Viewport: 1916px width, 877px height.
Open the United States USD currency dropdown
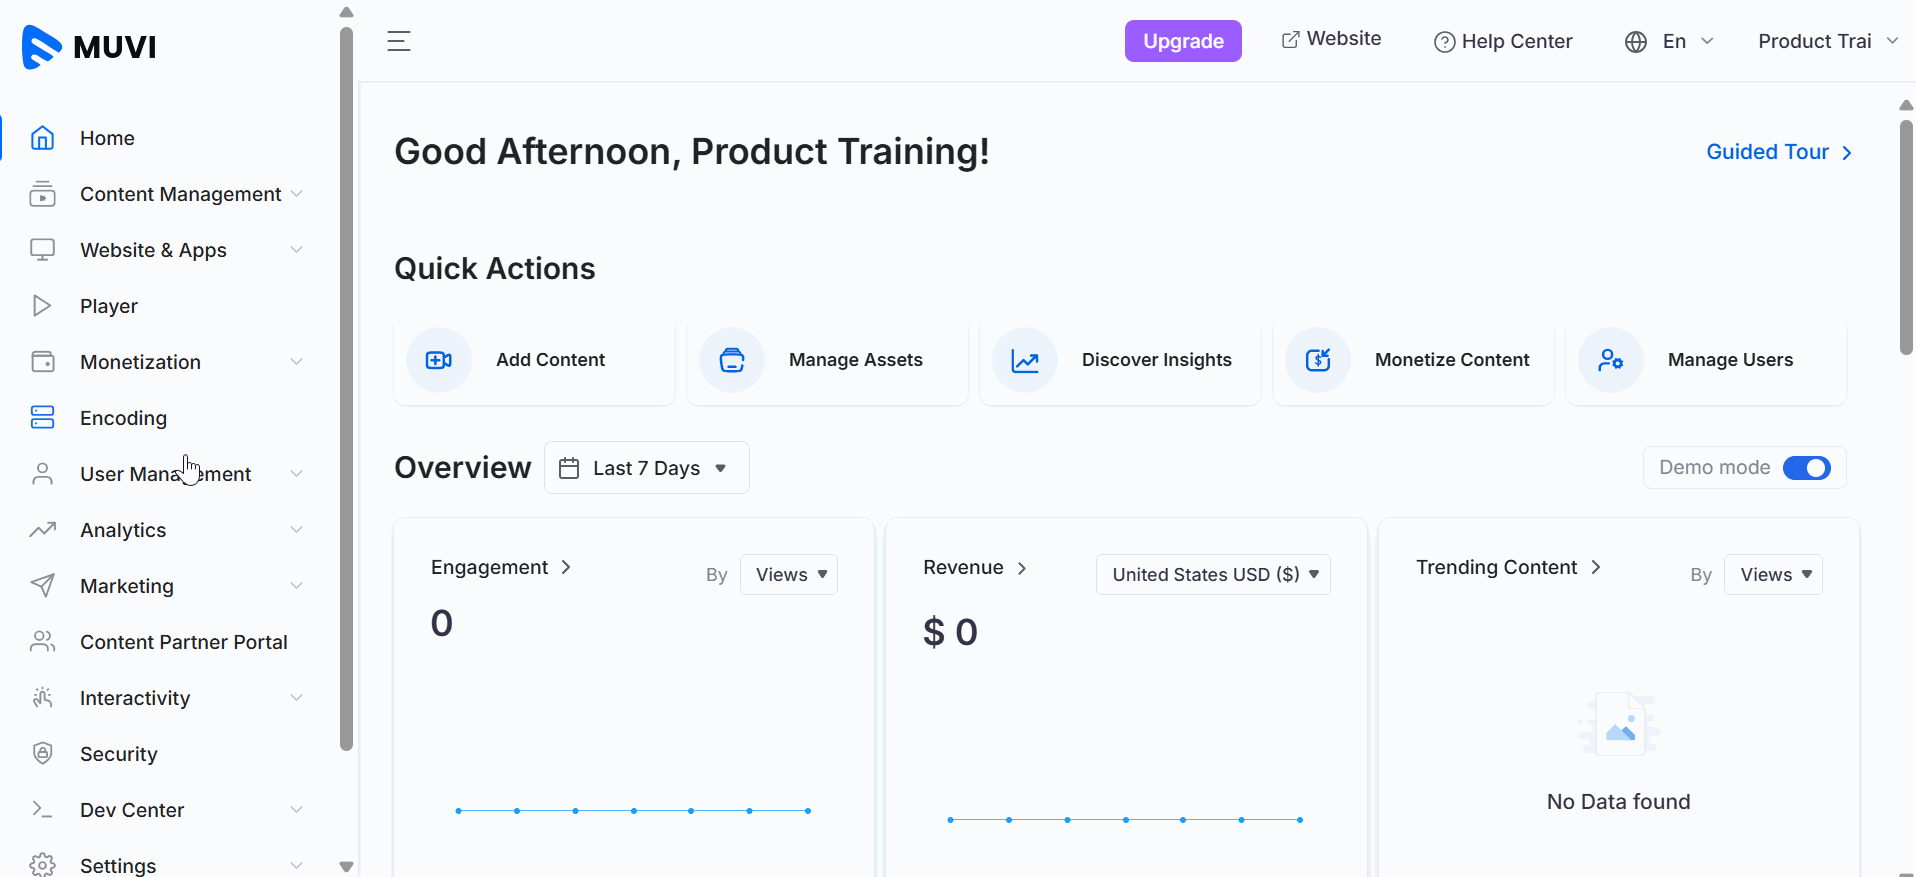1213,575
